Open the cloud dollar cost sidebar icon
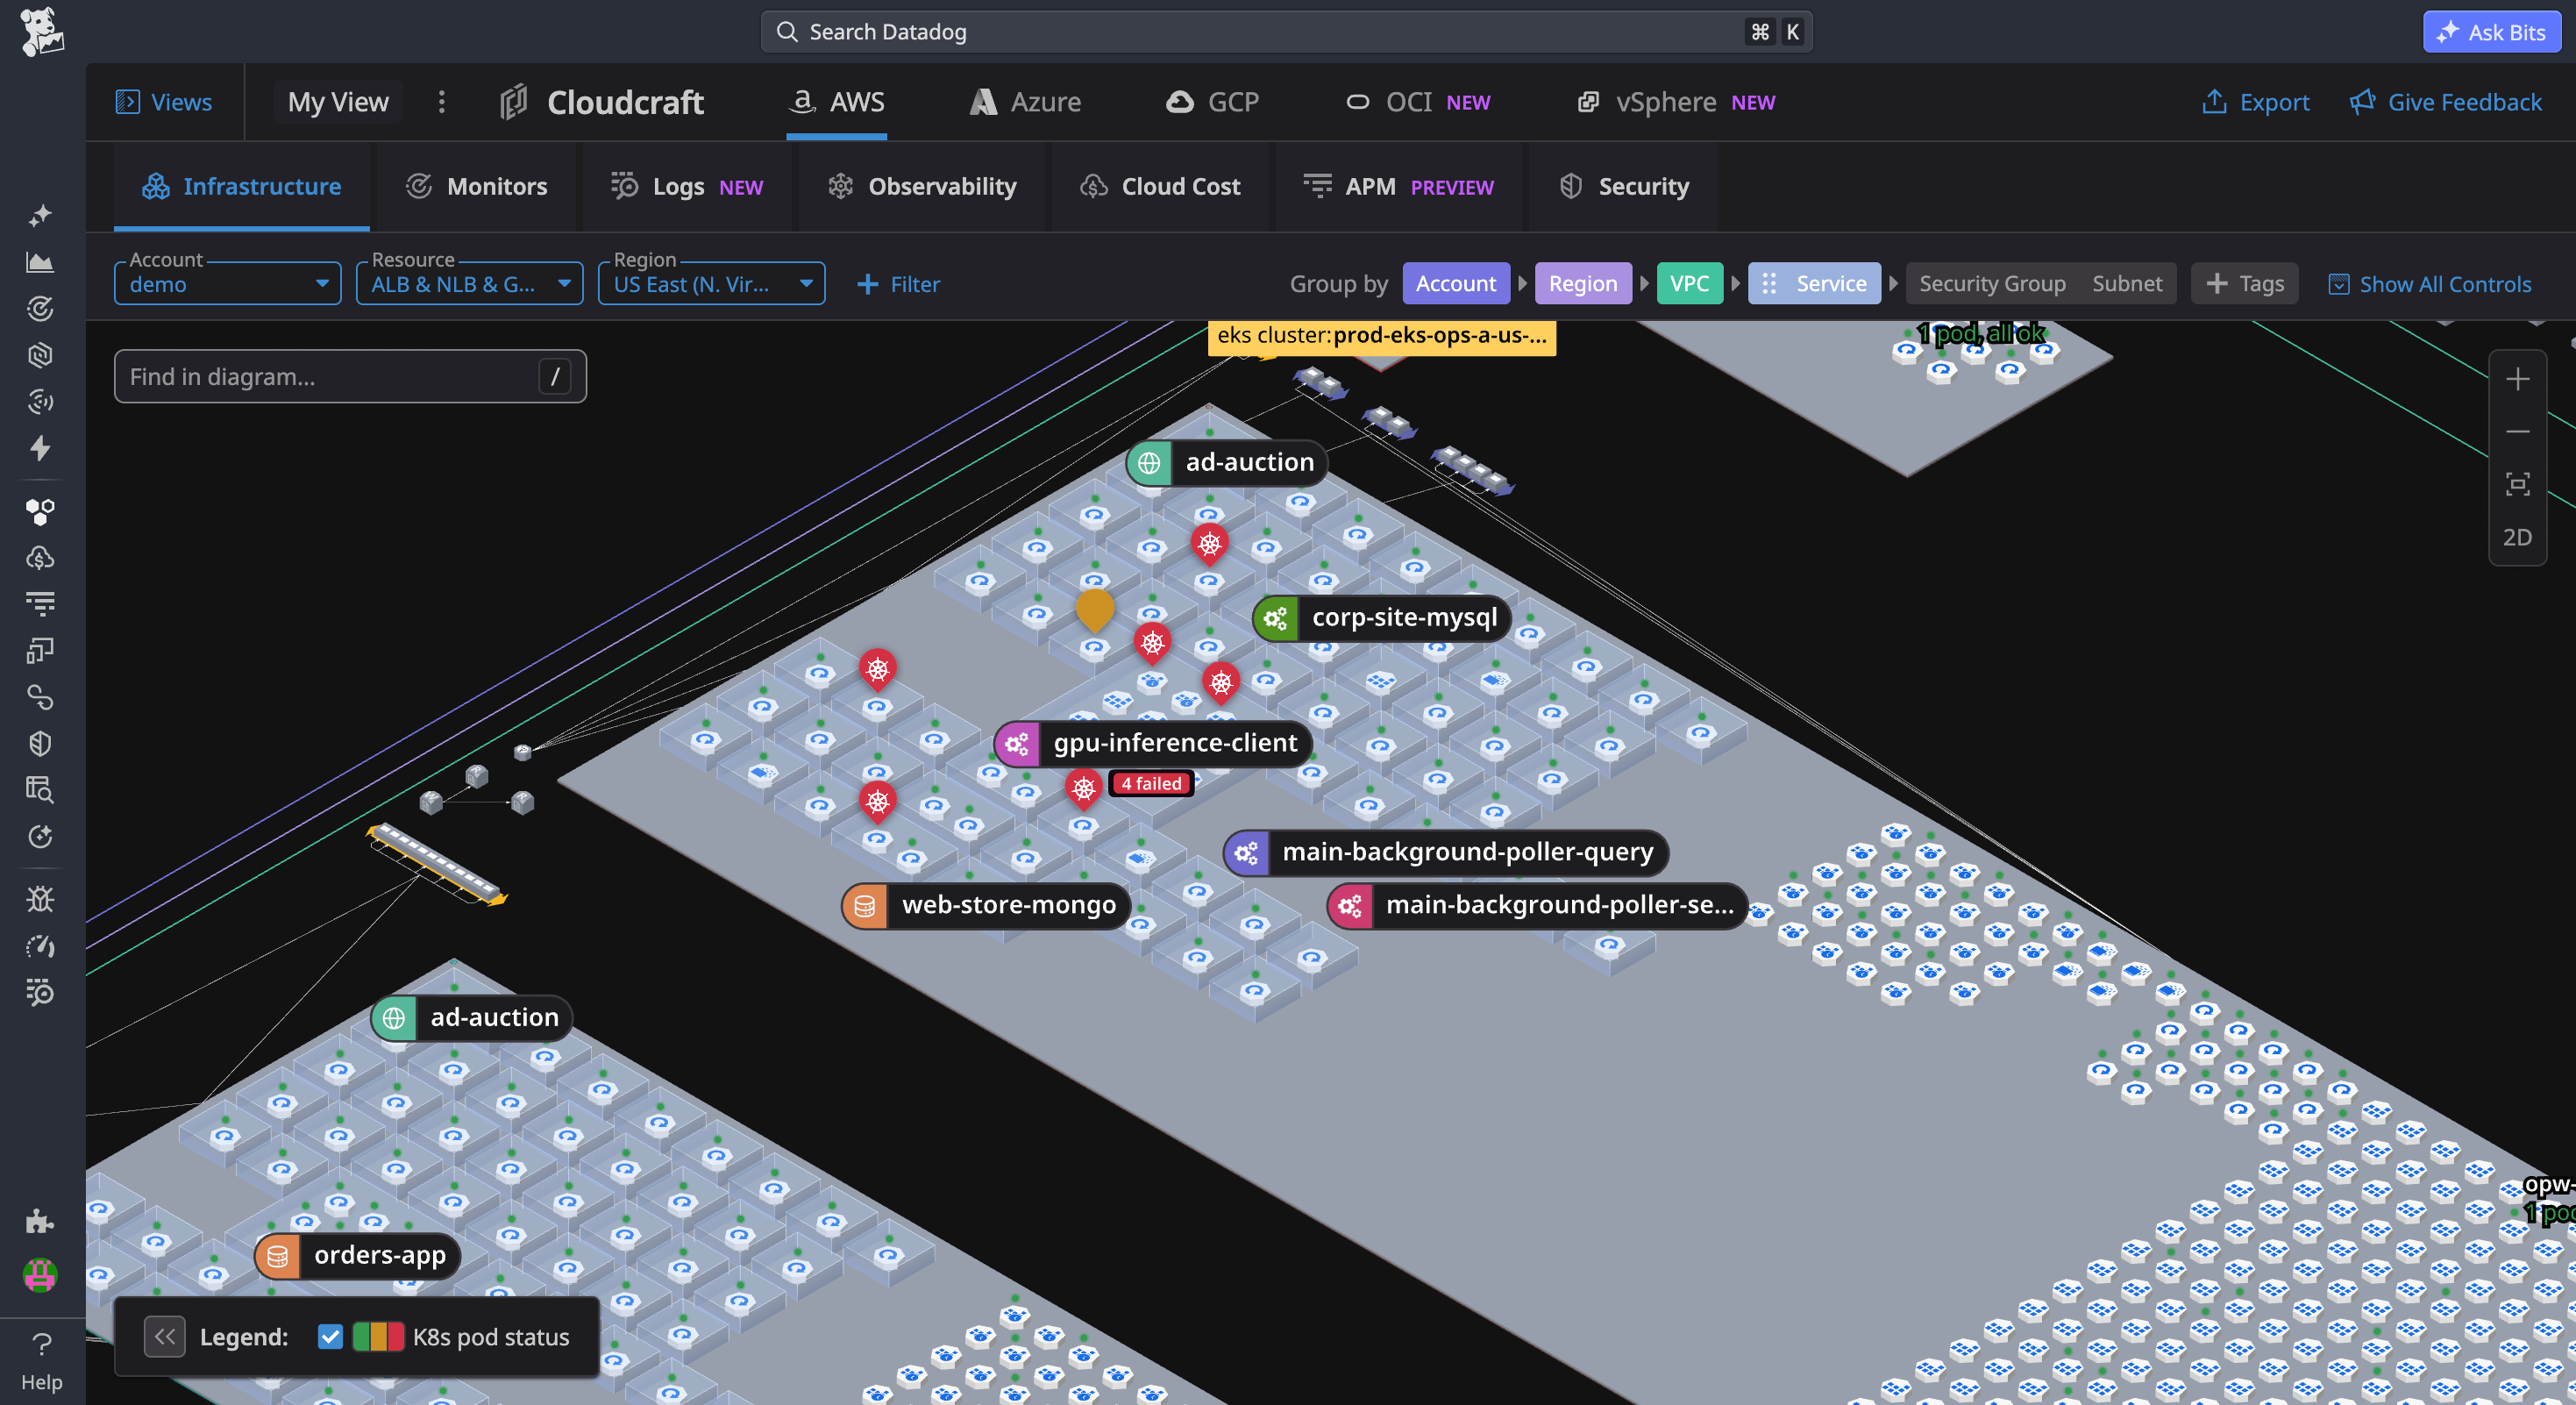 click(40, 557)
